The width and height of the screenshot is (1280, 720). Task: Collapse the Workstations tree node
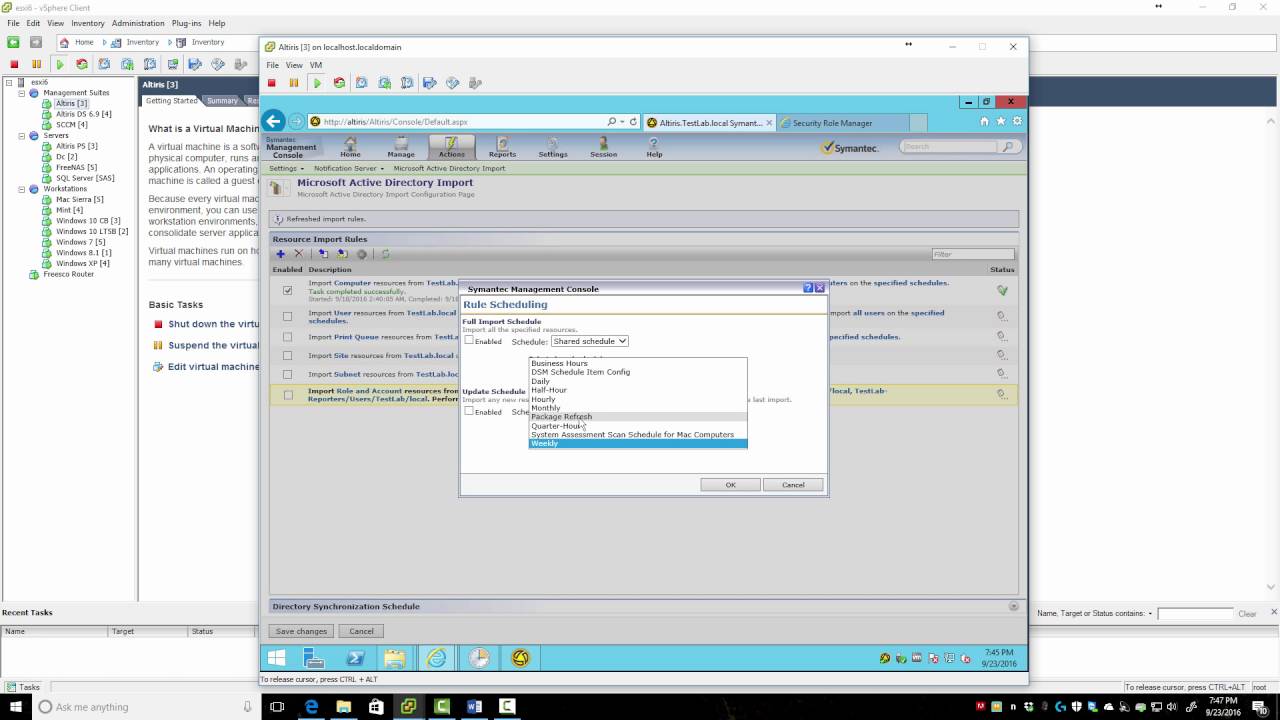point(21,188)
